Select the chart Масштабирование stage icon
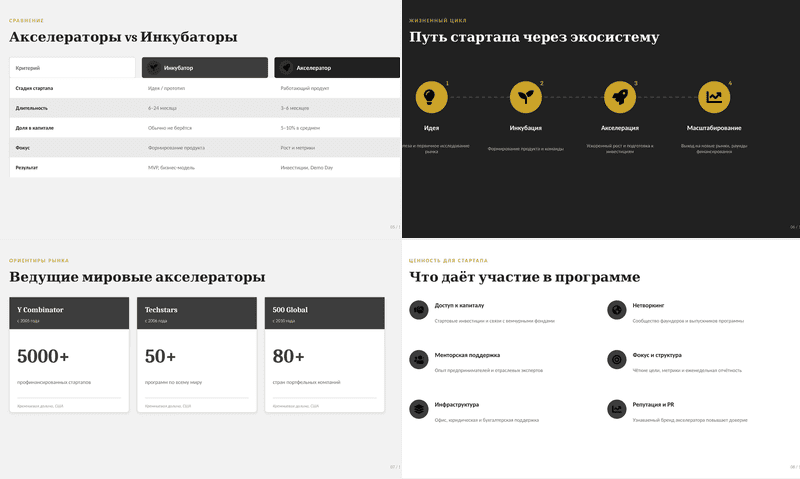Image resolution: width=800 pixels, height=479 pixels. point(714,97)
